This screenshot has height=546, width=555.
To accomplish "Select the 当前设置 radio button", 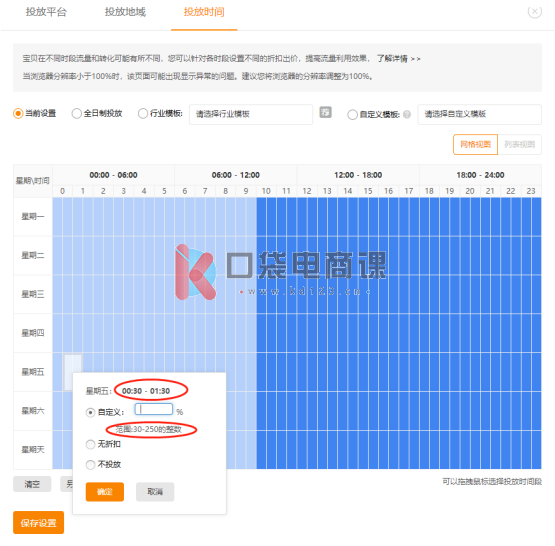I will tap(18, 114).
